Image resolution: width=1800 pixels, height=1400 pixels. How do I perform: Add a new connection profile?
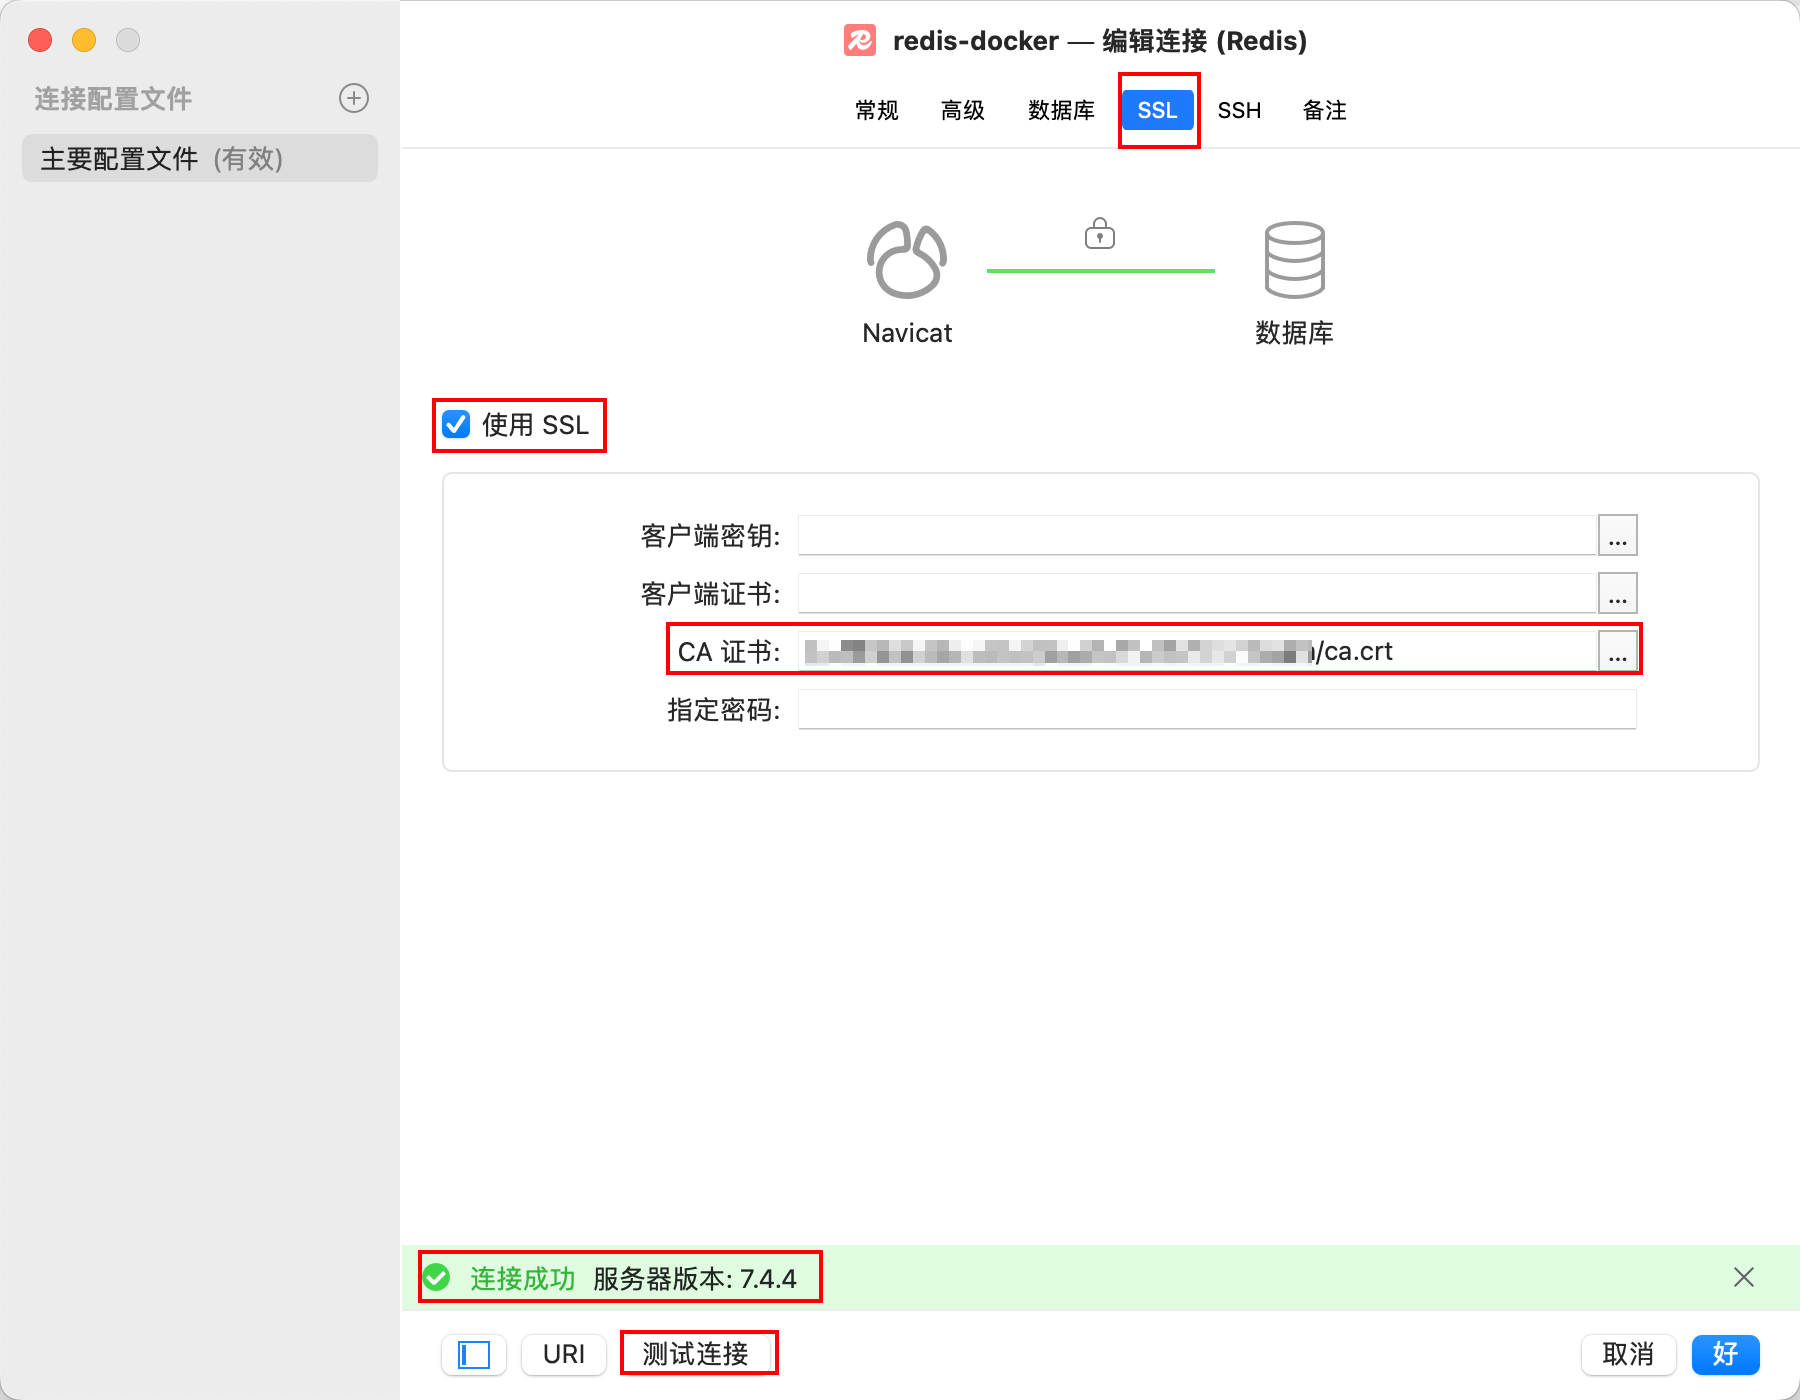click(x=354, y=98)
